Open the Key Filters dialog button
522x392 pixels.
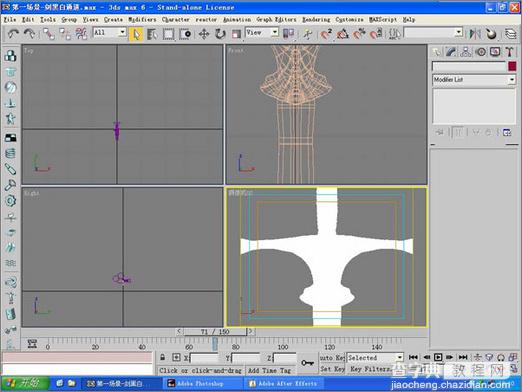pos(371,369)
